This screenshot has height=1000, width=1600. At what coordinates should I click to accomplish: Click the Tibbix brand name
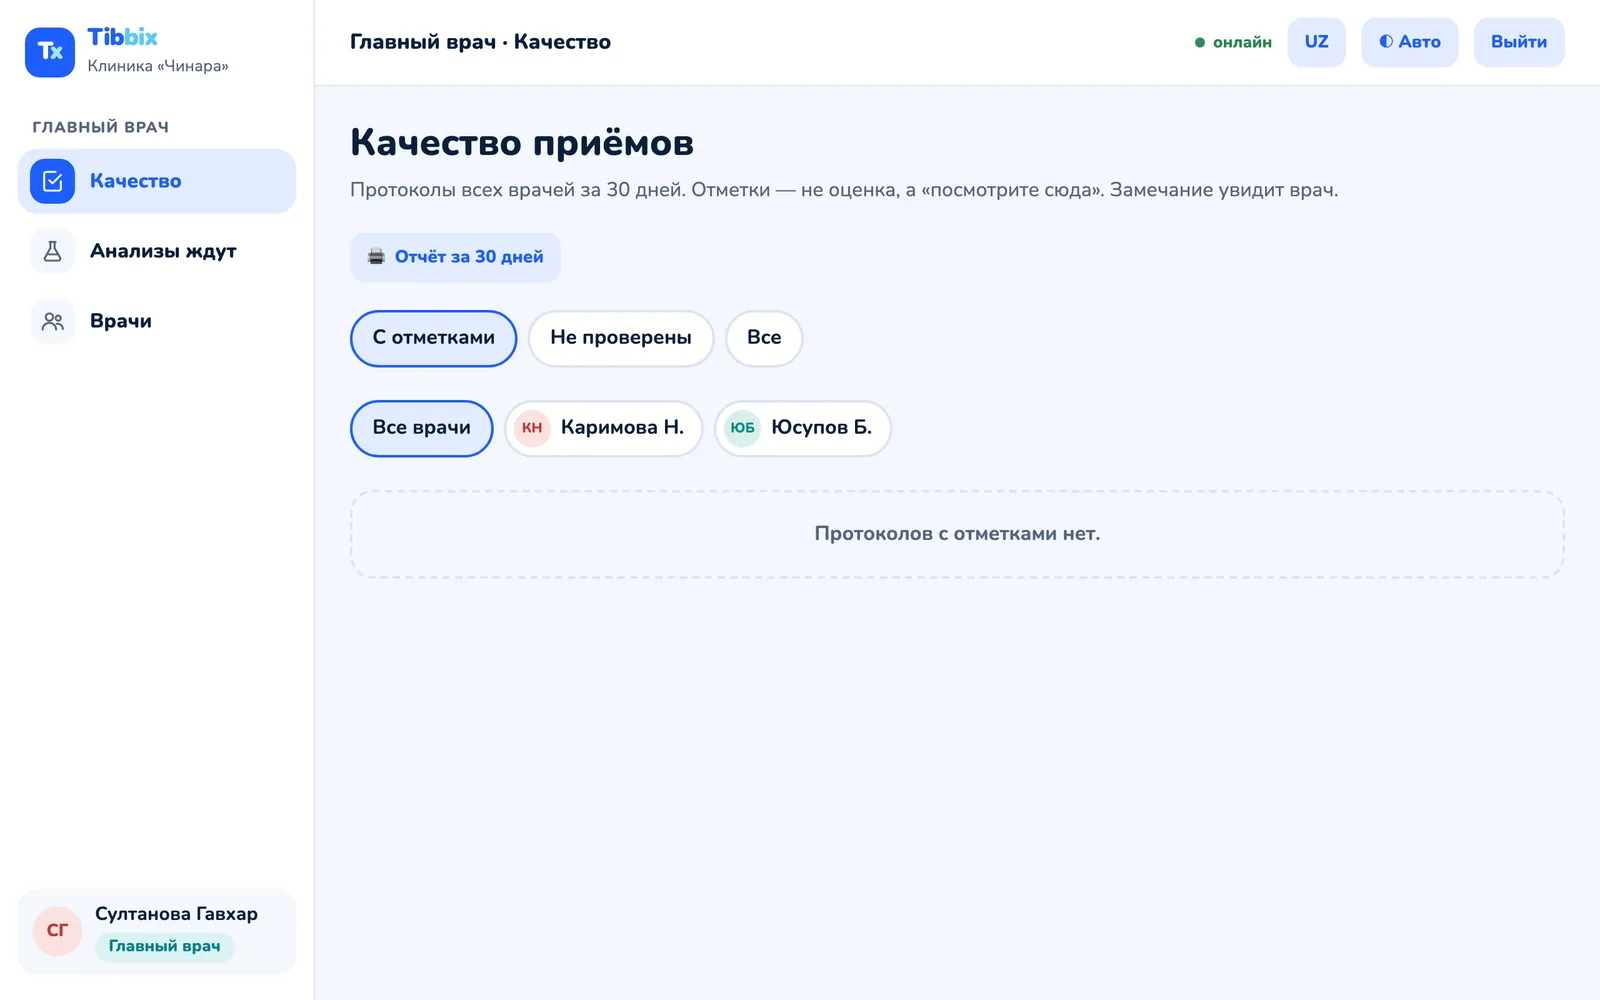pos(122,37)
